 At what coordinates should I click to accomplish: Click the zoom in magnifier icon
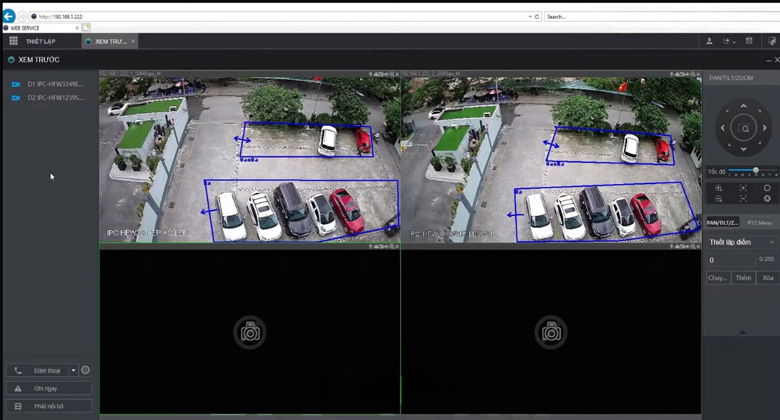718,188
